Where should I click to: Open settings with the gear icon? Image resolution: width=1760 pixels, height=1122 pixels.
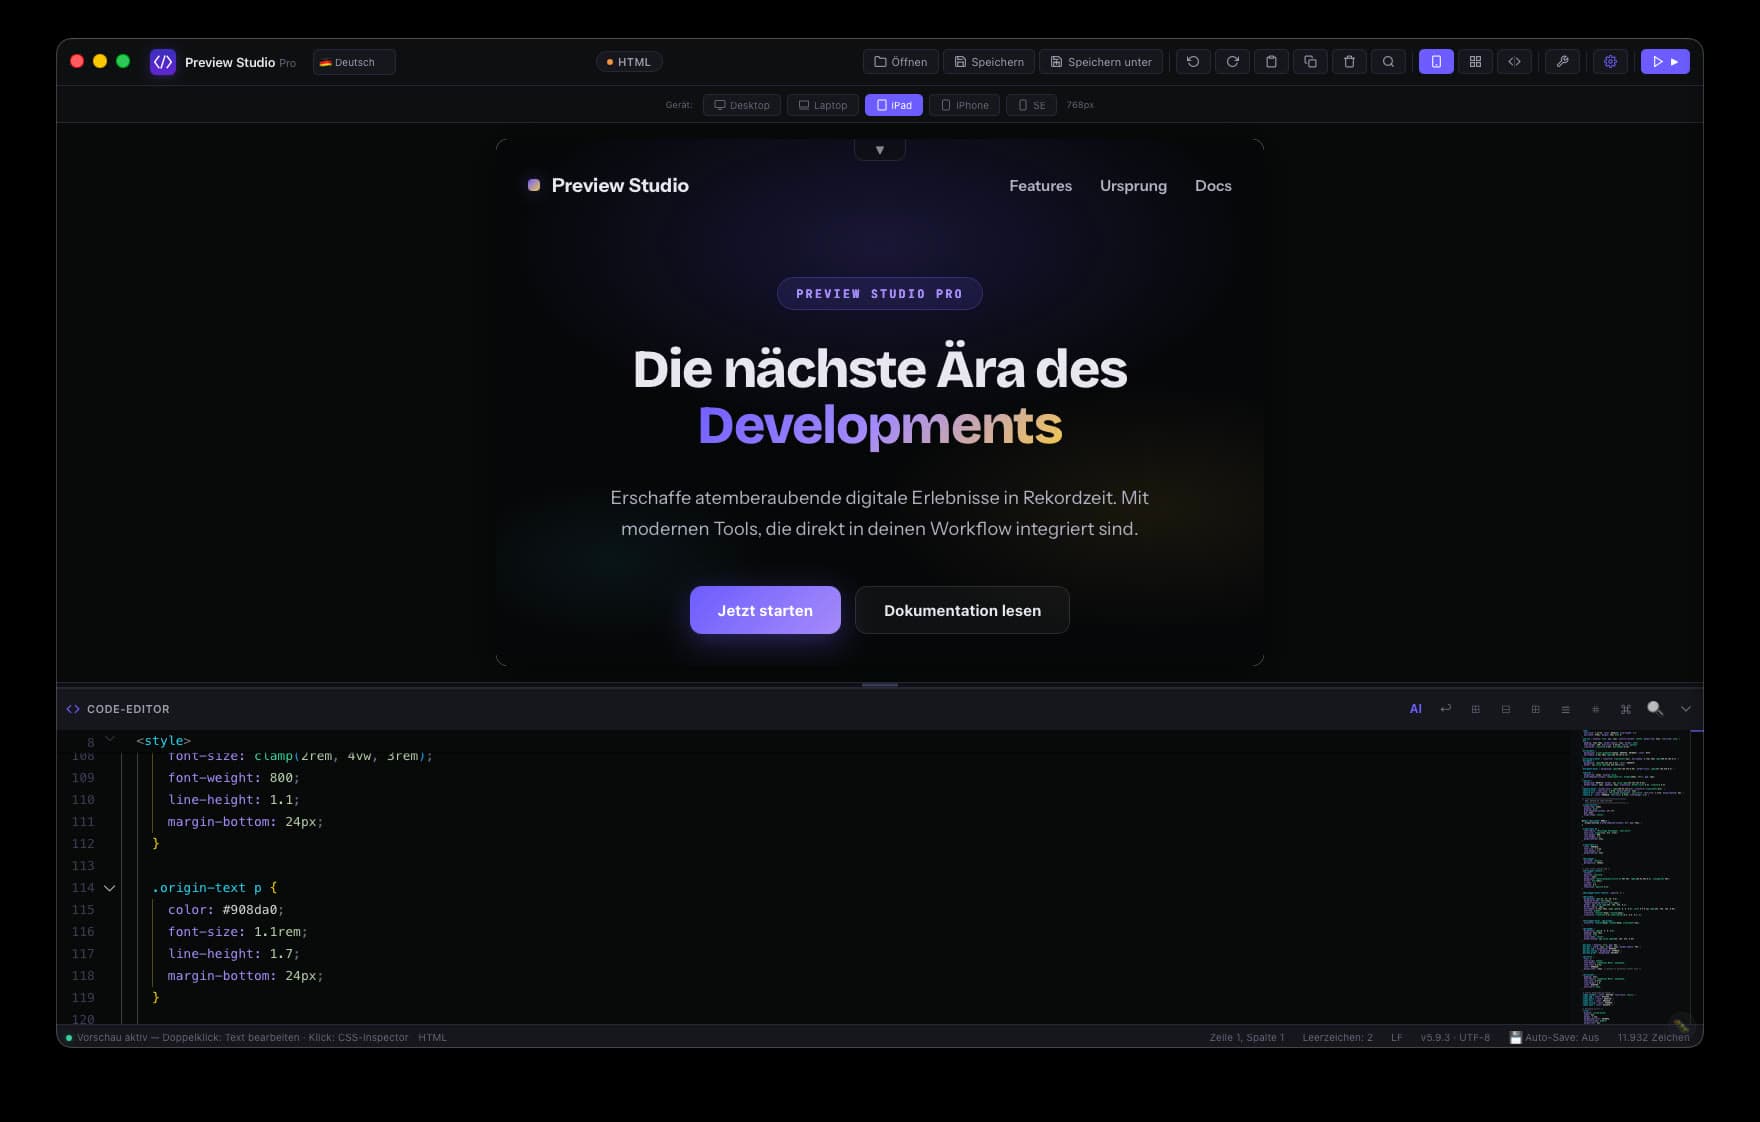pos(1610,62)
